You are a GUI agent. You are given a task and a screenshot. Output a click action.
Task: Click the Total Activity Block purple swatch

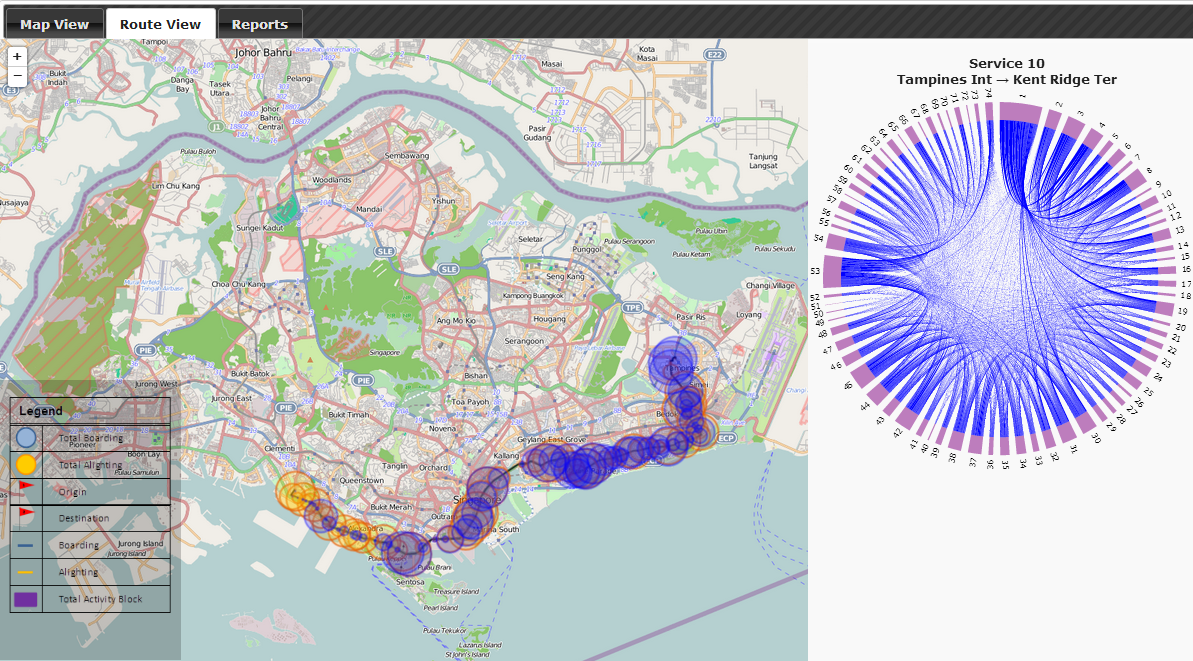26,599
